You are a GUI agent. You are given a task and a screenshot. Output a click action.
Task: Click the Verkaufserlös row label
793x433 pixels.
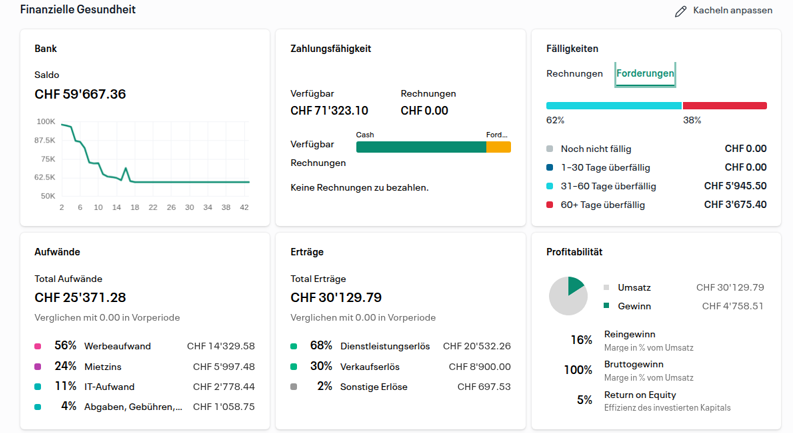tap(370, 367)
